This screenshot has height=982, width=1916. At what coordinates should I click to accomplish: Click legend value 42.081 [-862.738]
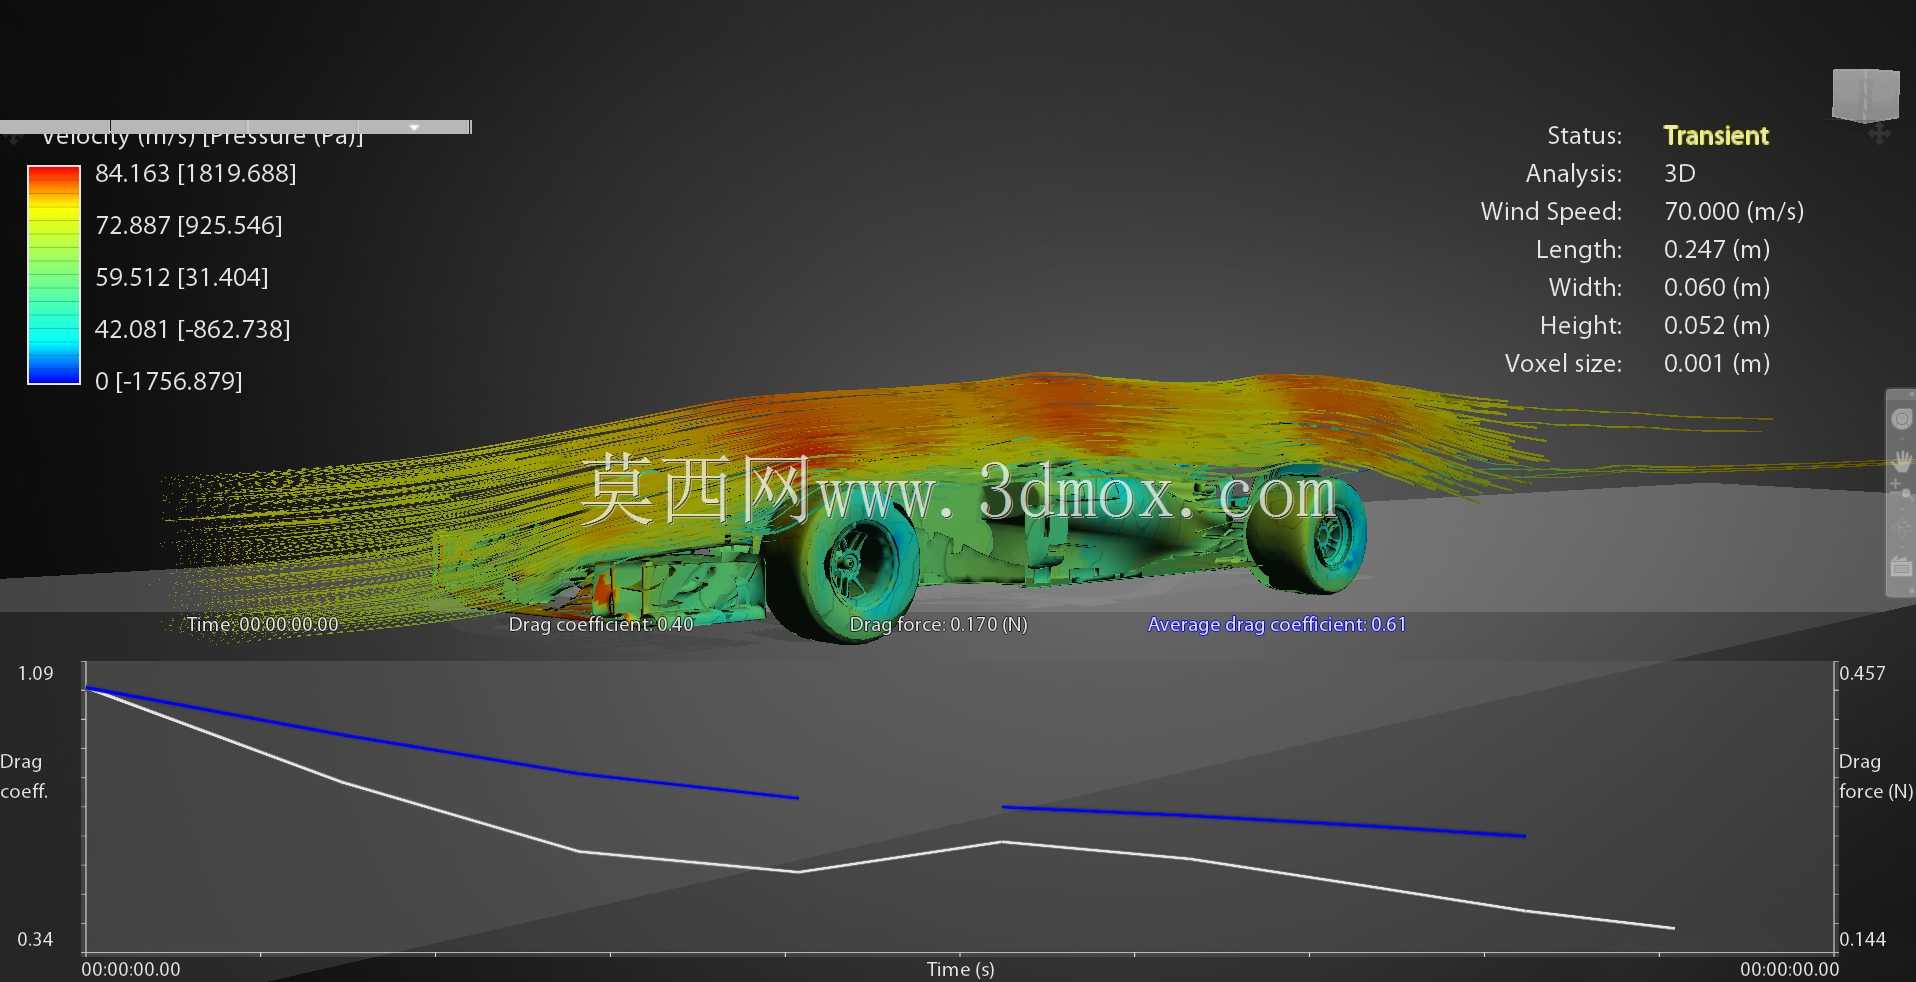point(192,329)
